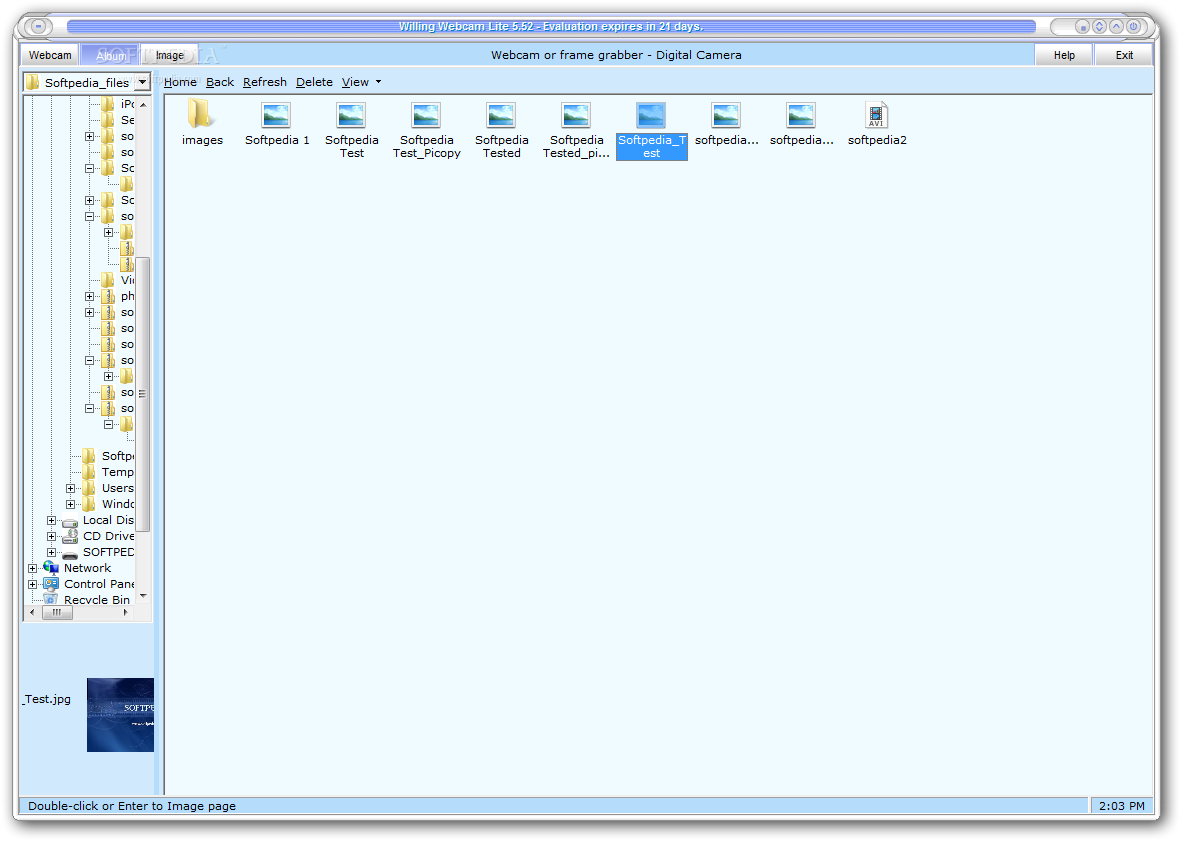This screenshot has height=841, width=1181.
Task: Select the 'Temp' folder label in tree
Action: tap(117, 472)
